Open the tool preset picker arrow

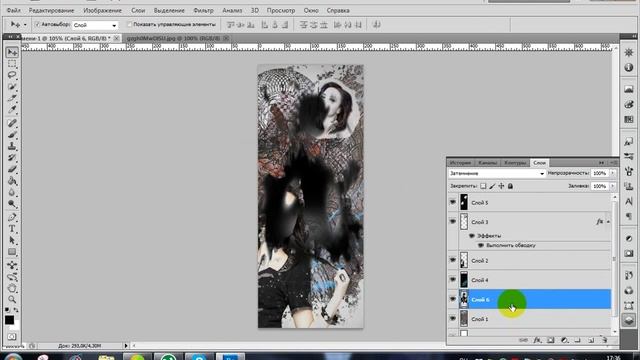(25, 25)
